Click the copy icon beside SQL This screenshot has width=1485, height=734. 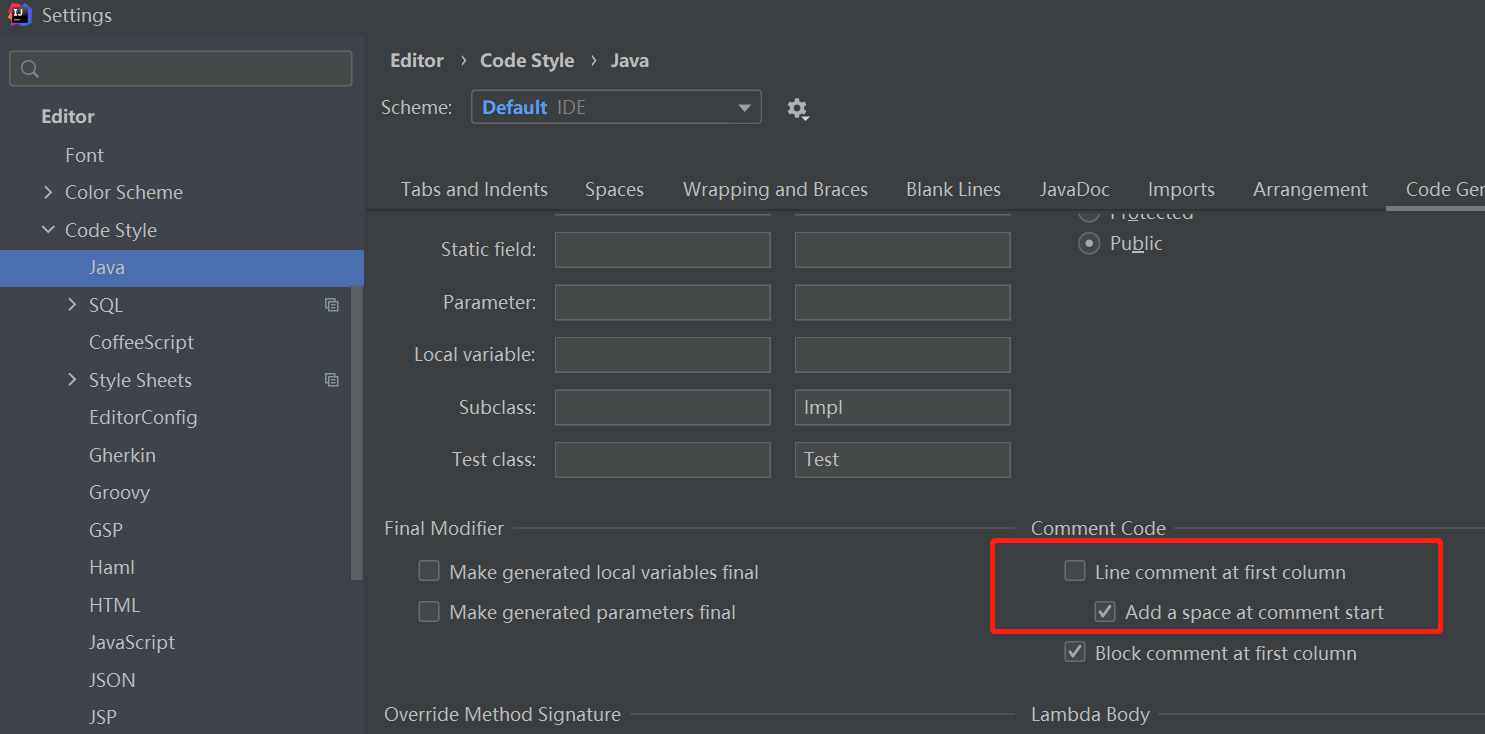[332, 305]
